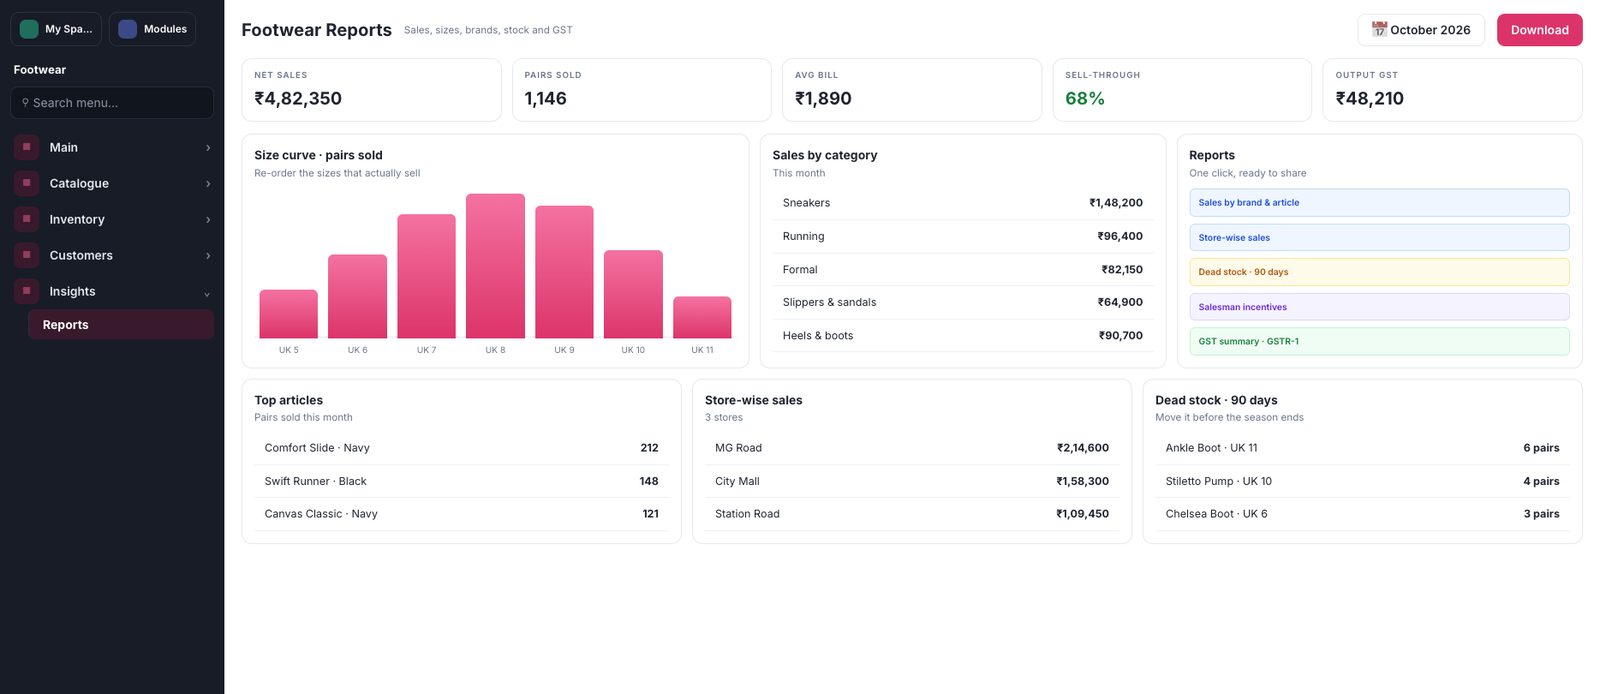1600x694 pixels.
Task: Open the Reports sidebar item
Action: point(121,325)
